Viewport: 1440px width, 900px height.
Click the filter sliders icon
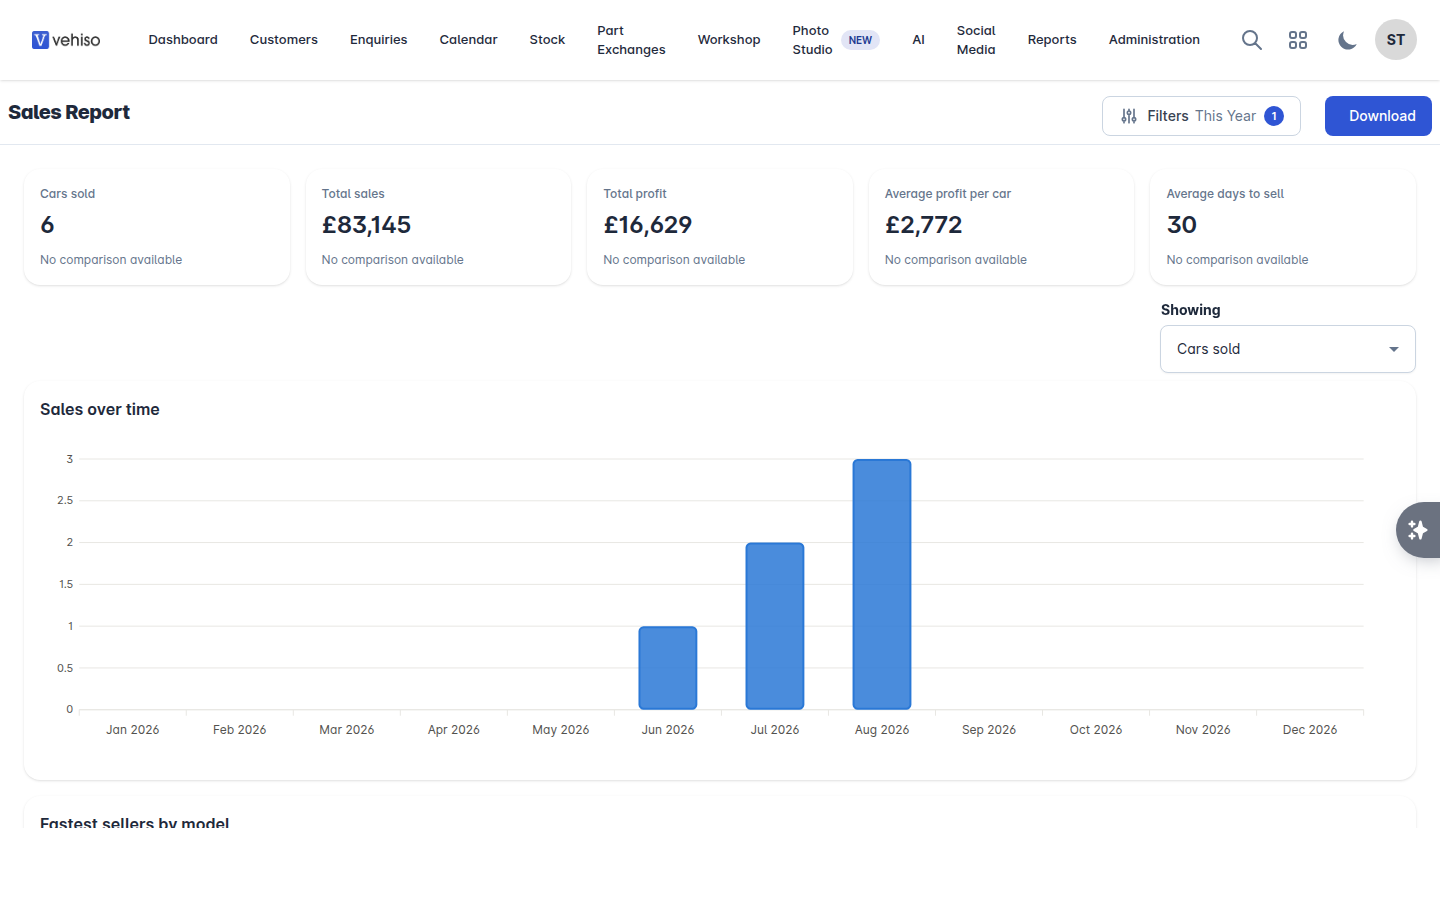pos(1129,116)
